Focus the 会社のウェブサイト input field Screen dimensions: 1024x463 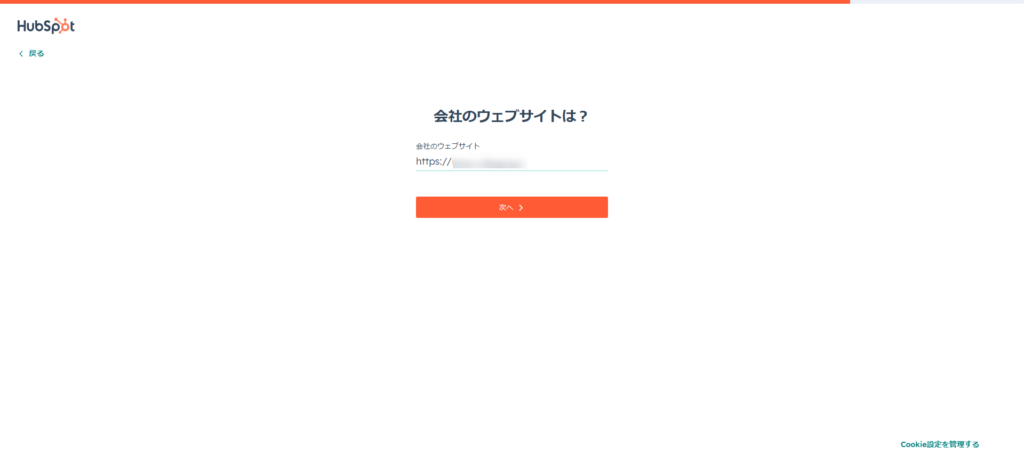[x=511, y=161]
